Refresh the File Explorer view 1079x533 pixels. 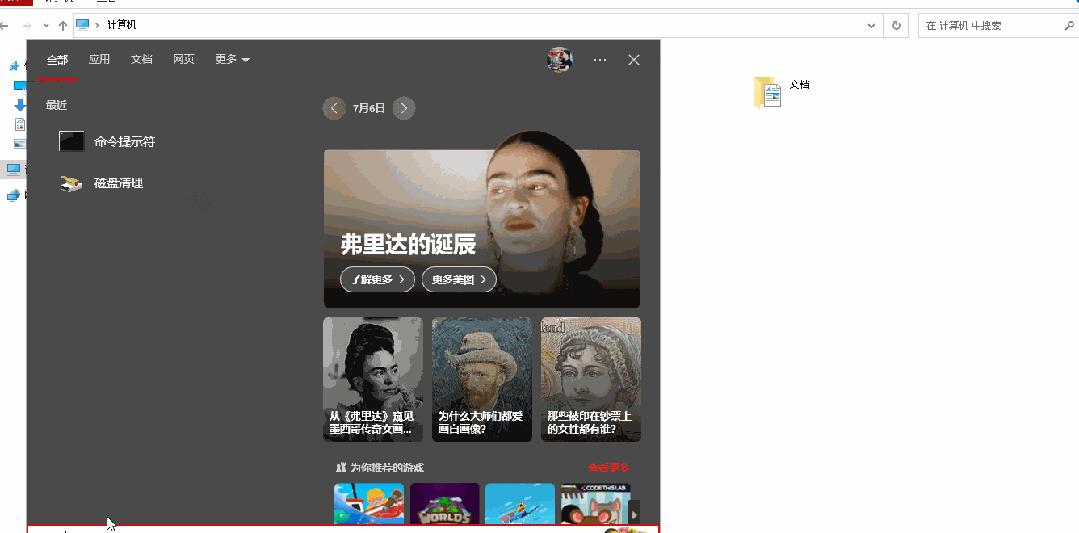[x=896, y=25]
